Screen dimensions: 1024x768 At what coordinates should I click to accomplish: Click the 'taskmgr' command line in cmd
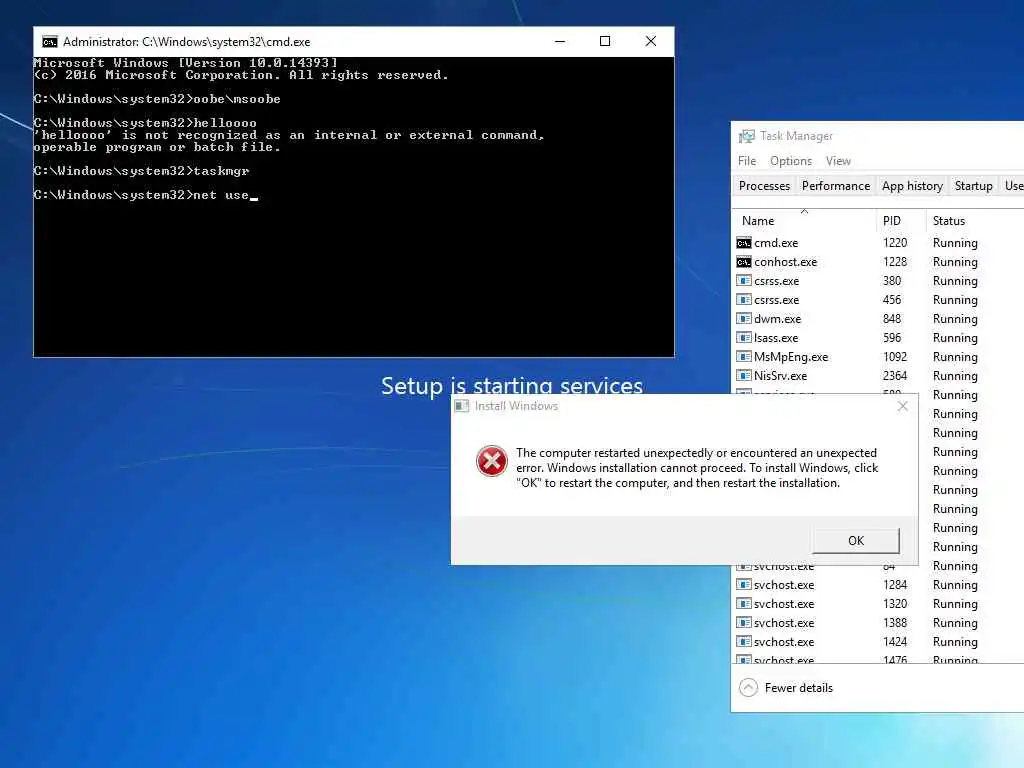click(142, 171)
